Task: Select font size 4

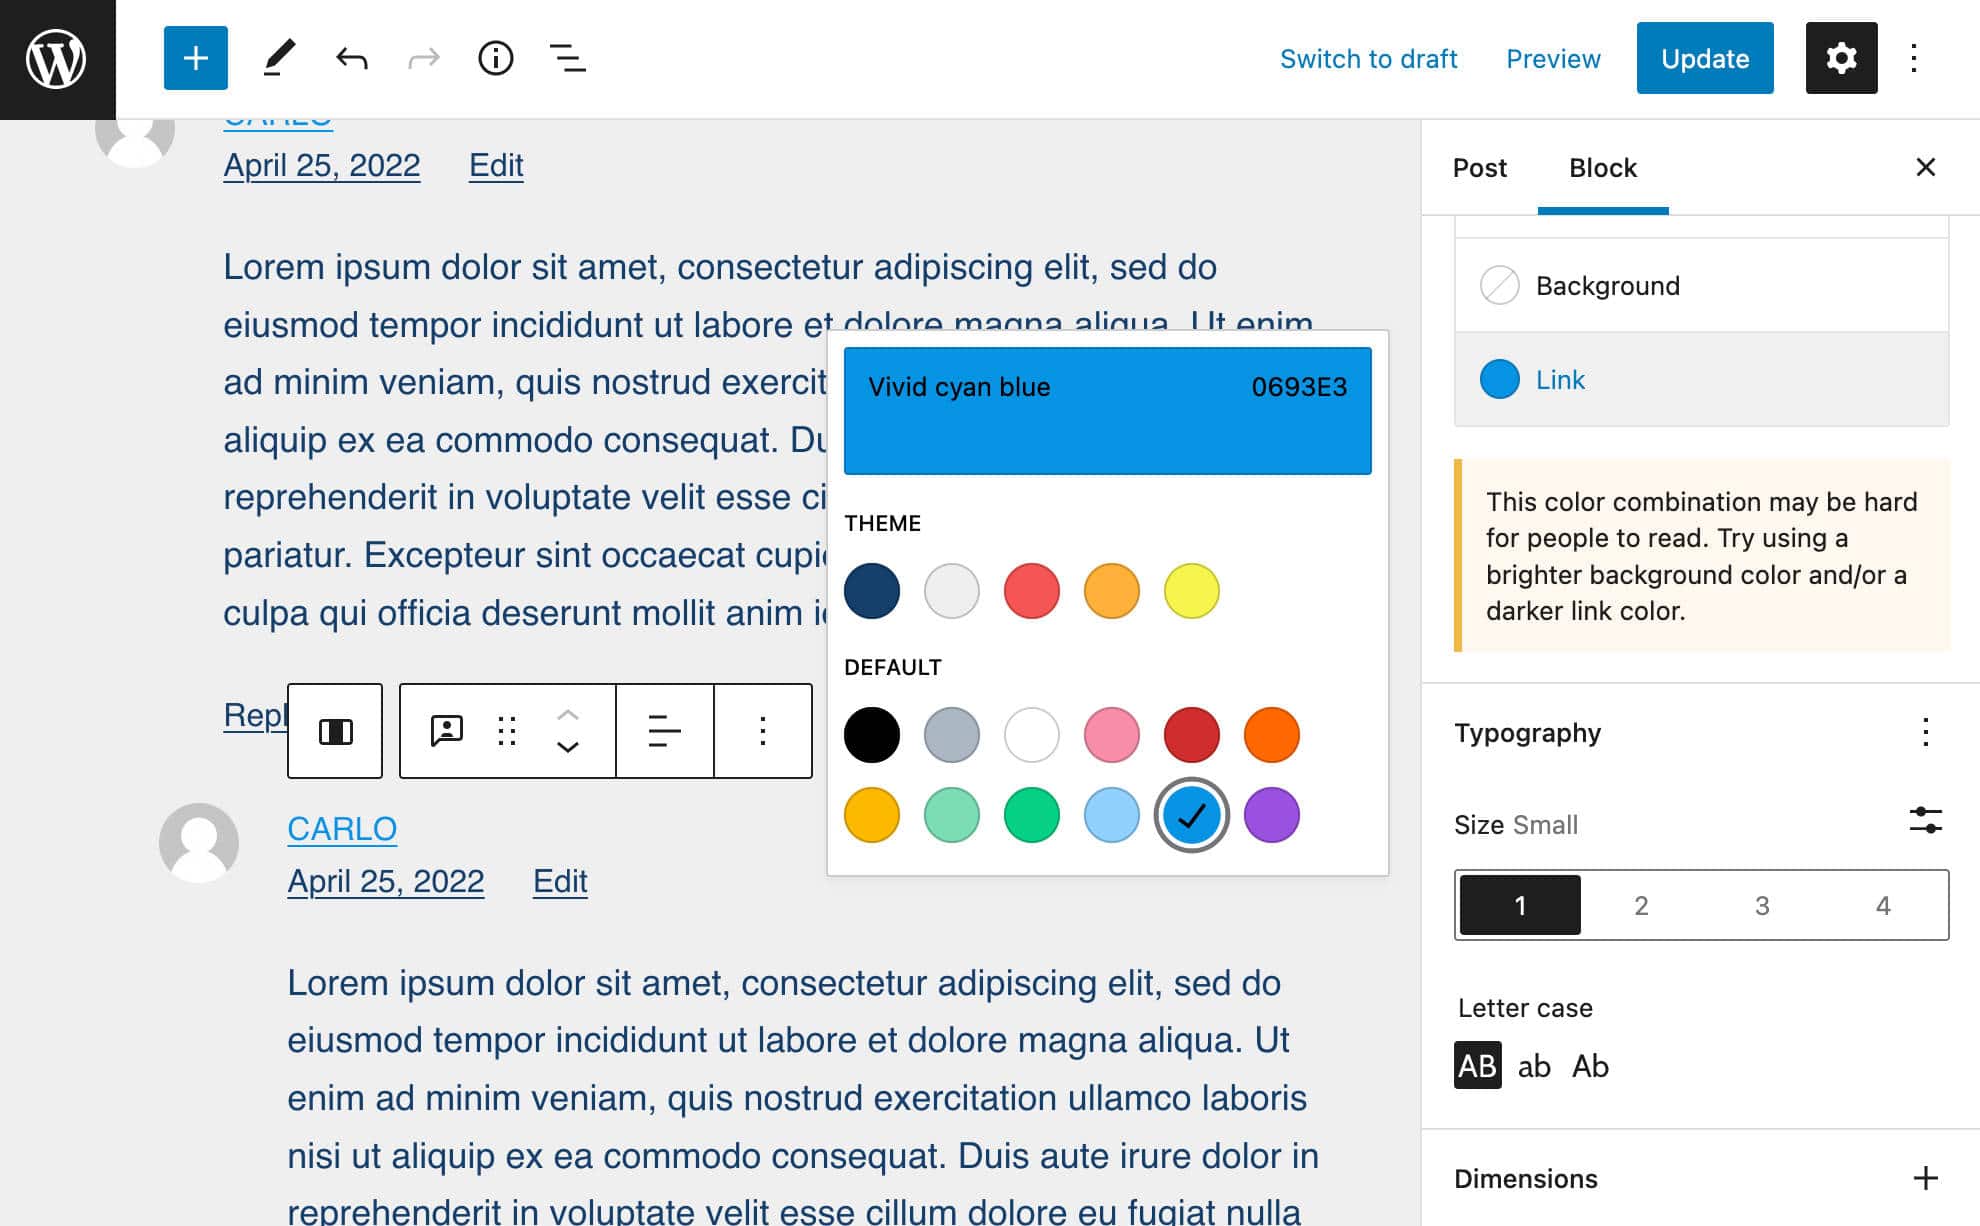Action: coord(1883,905)
